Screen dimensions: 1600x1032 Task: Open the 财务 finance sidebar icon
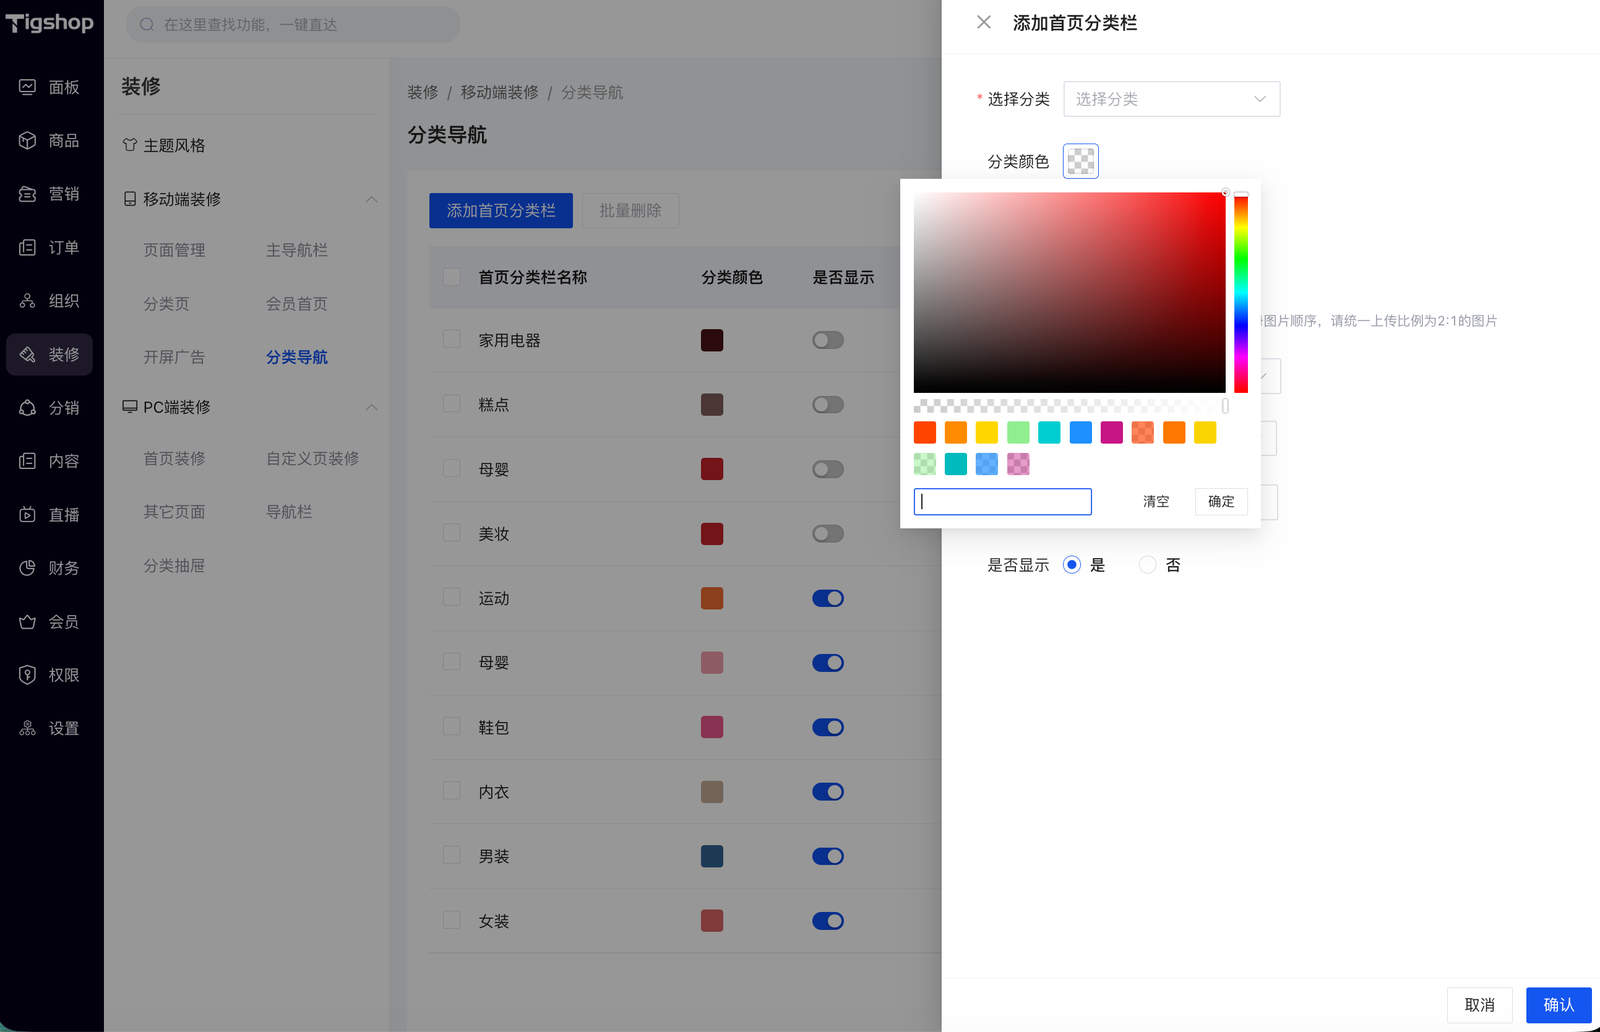click(x=28, y=568)
